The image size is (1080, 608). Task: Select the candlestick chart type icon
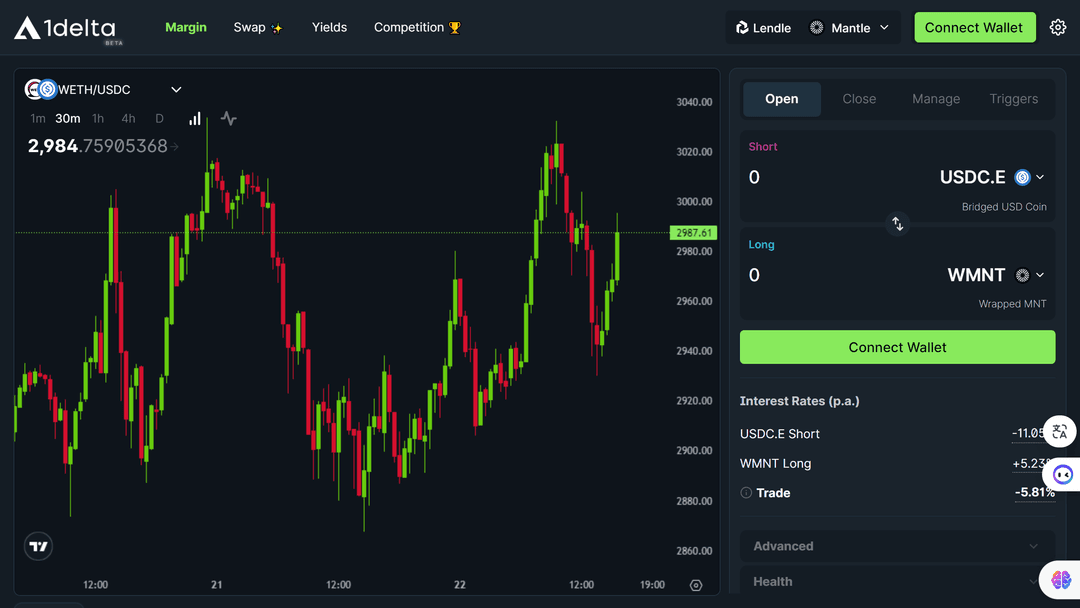click(195, 118)
